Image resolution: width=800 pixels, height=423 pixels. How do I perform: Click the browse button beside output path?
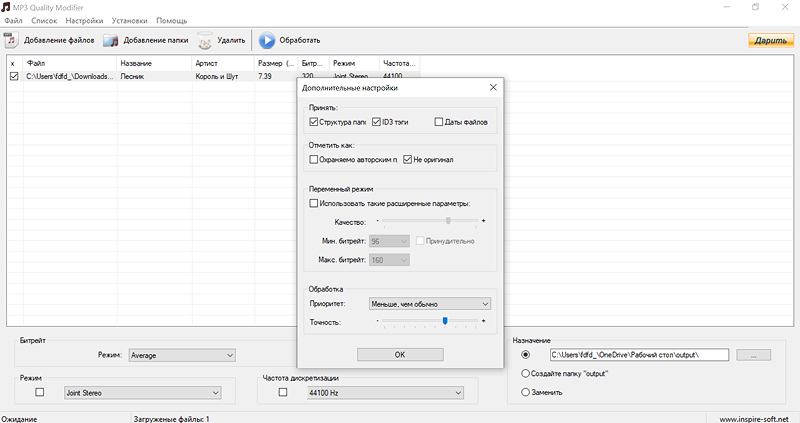pyautogui.click(x=751, y=354)
